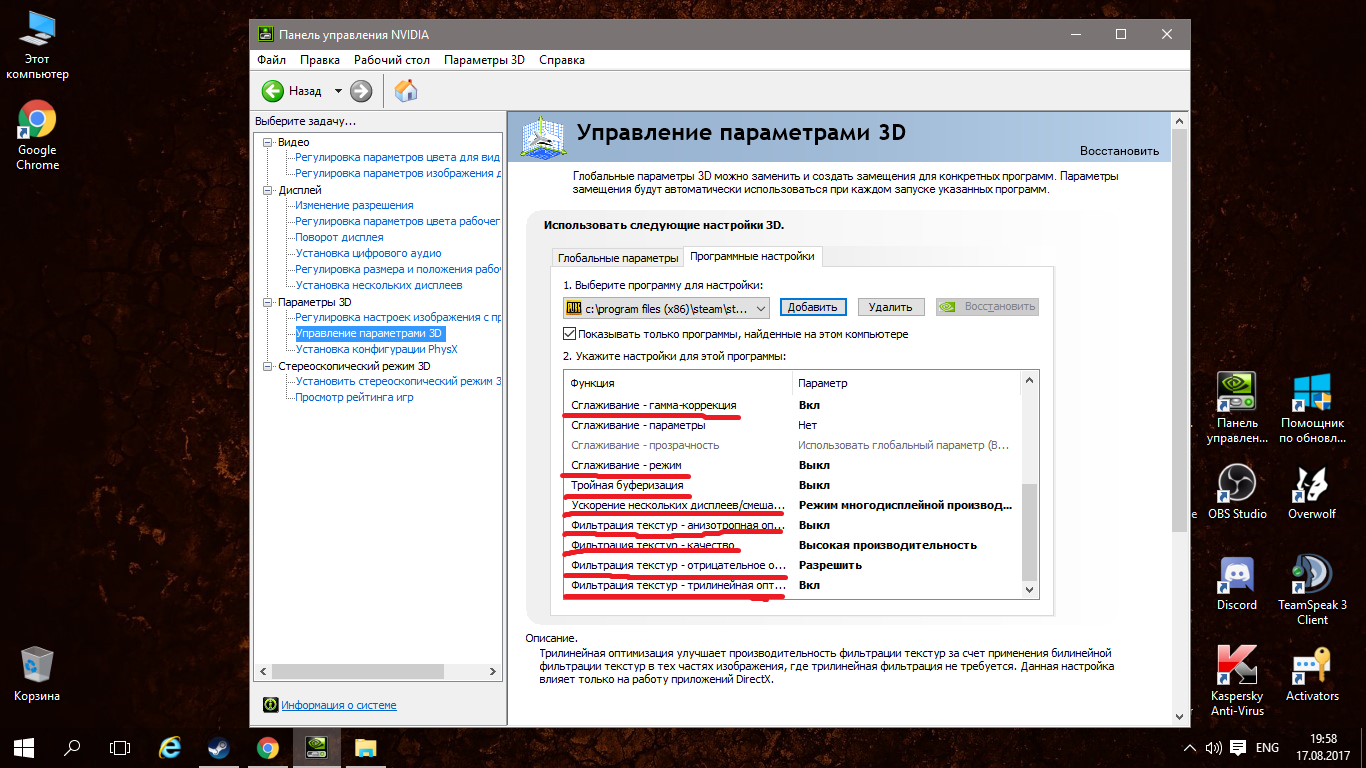This screenshot has height=768, width=1366.
Task: Open the Back button history dropdown arrow
Action: point(338,91)
